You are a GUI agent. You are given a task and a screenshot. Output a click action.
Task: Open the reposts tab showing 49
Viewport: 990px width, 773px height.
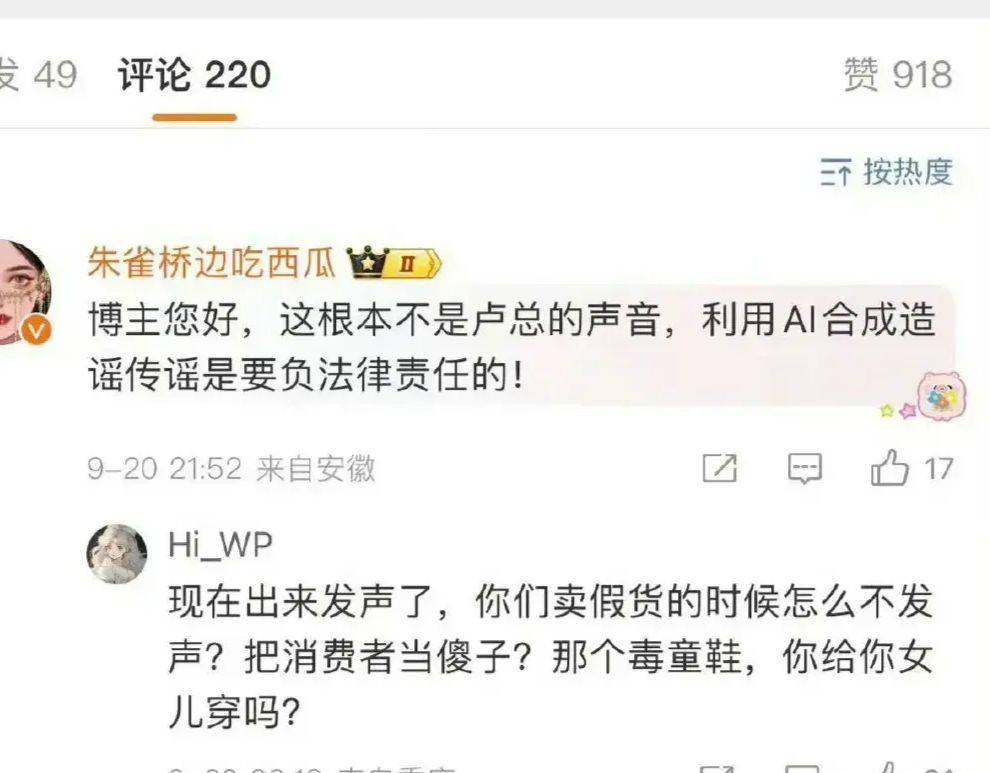pos(38,75)
